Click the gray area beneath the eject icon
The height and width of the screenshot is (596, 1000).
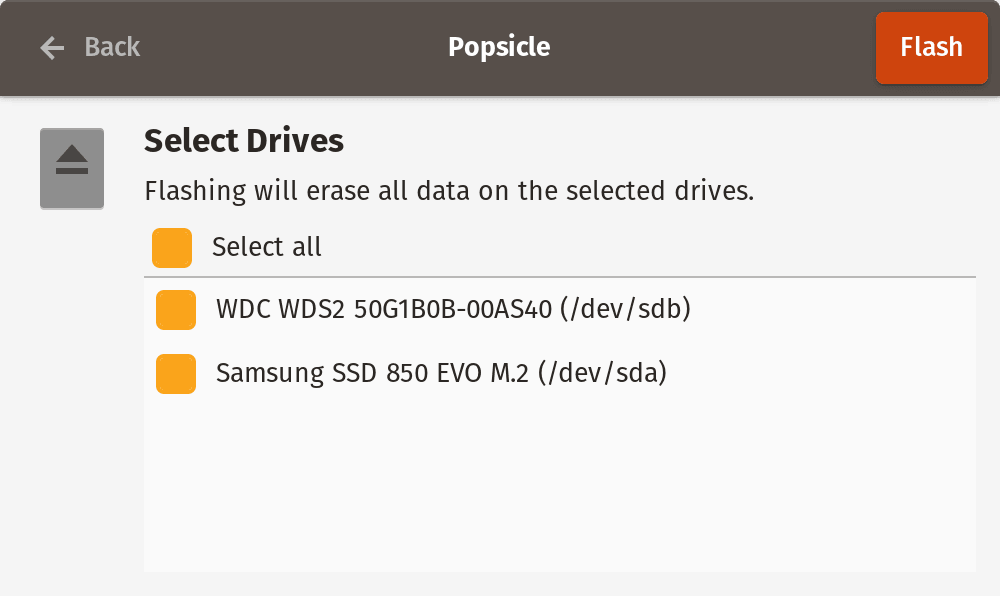pyautogui.click(x=72, y=400)
